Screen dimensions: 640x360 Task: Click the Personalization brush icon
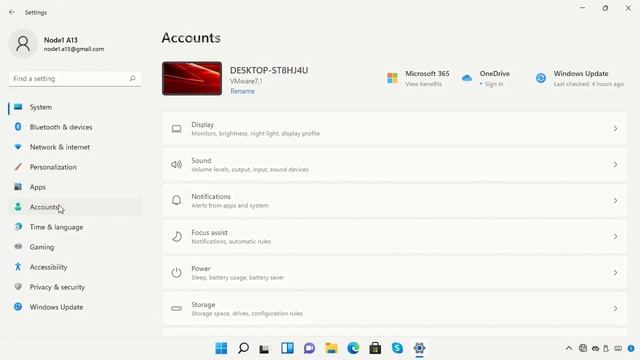tap(18, 167)
